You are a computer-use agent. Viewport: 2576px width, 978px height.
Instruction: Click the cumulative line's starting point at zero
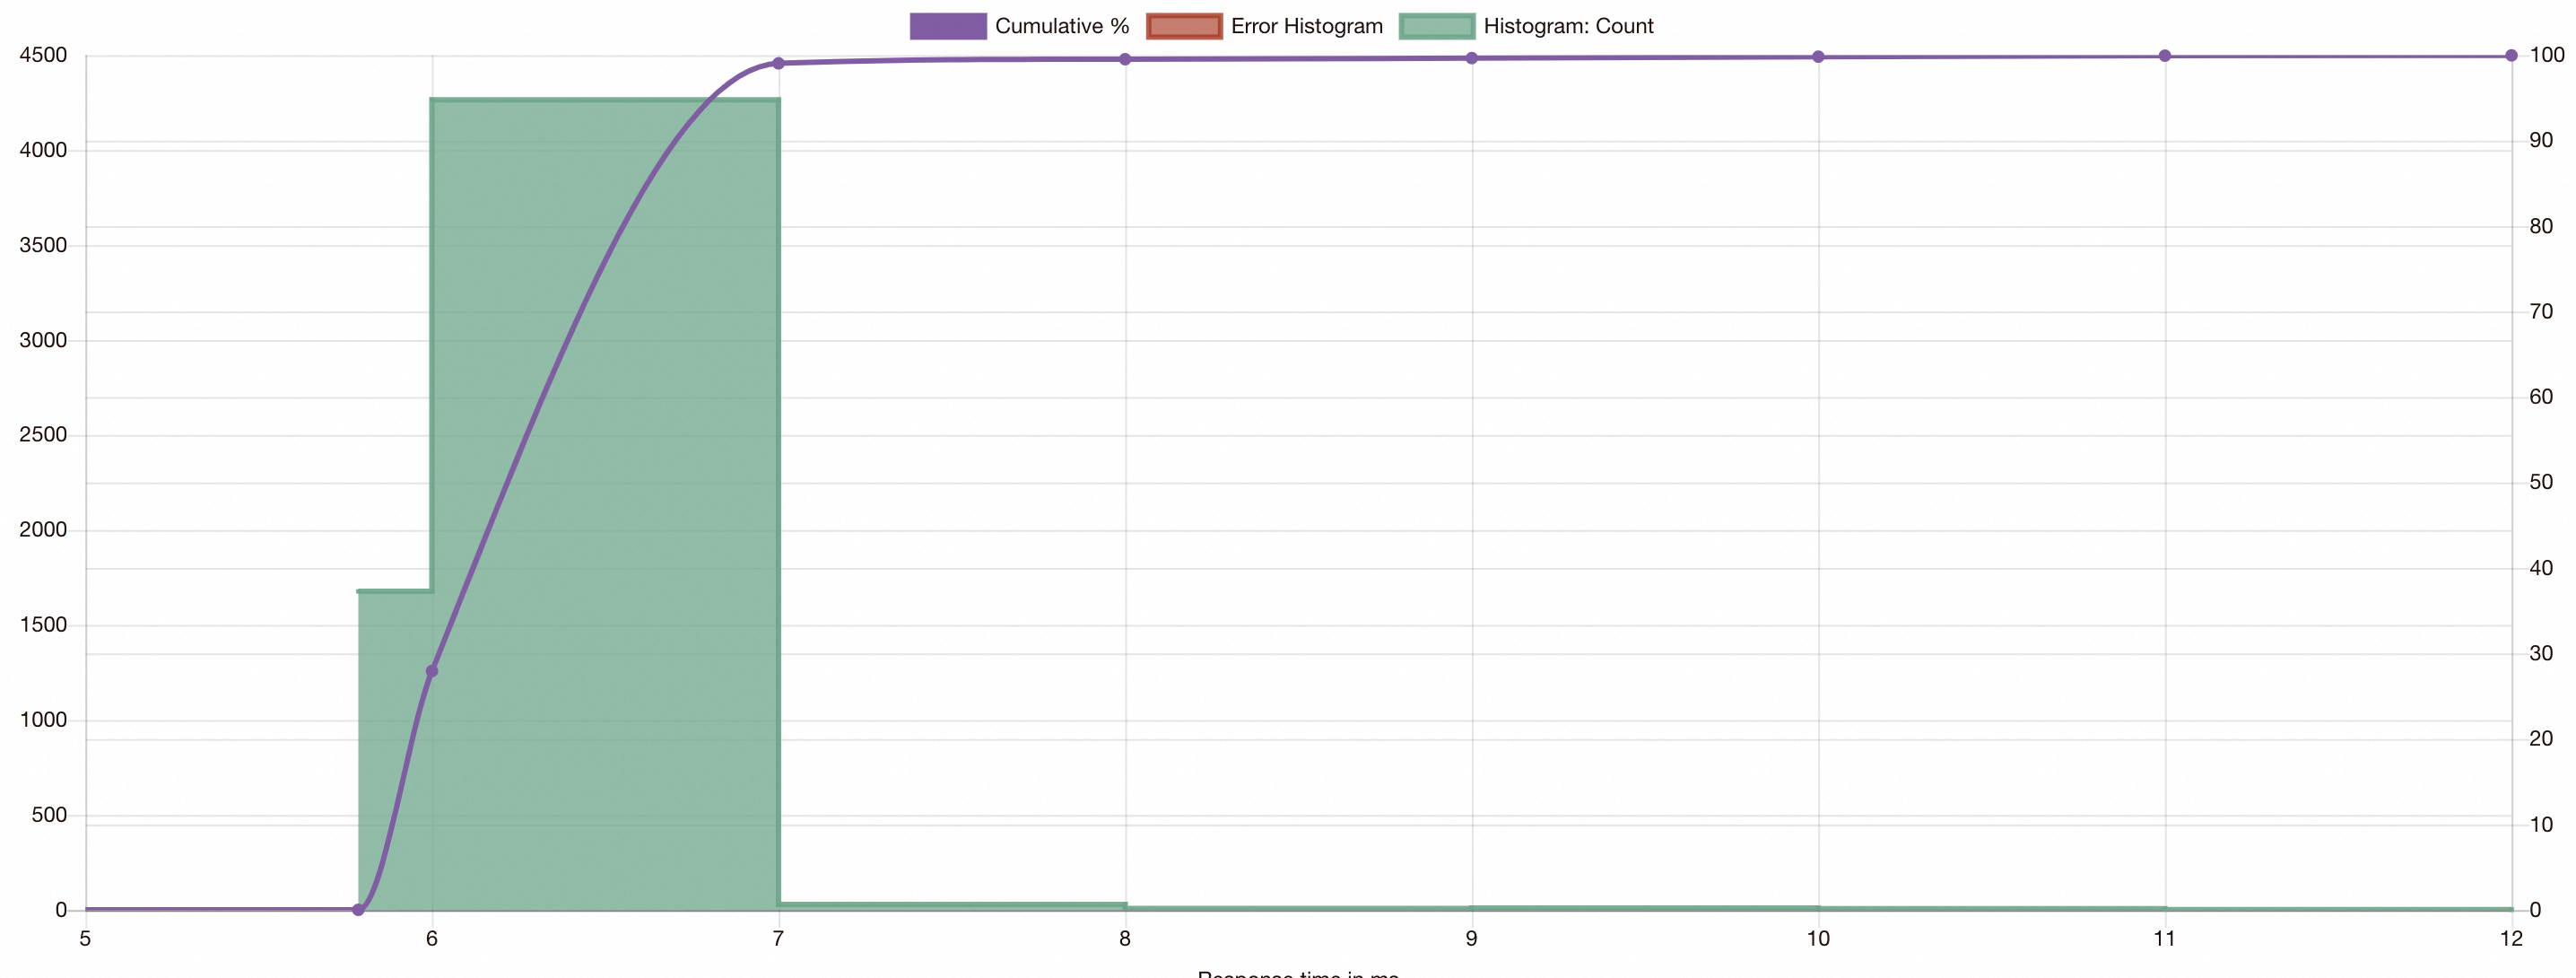pyautogui.click(x=358, y=909)
